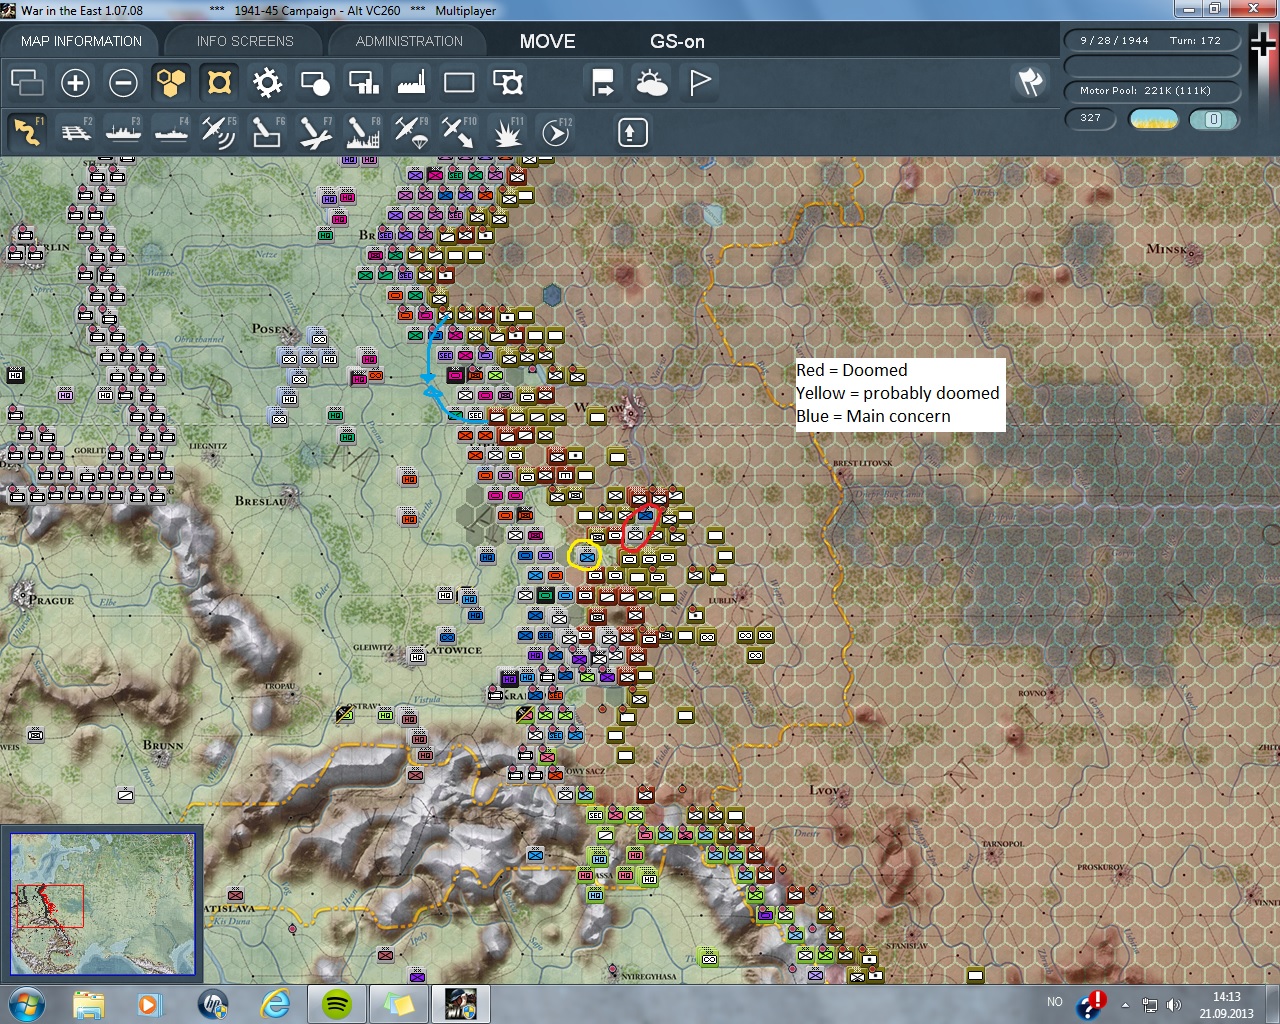Open Spotify from the Windows taskbar
The height and width of the screenshot is (1024, 1280).
coord(337,1003)
